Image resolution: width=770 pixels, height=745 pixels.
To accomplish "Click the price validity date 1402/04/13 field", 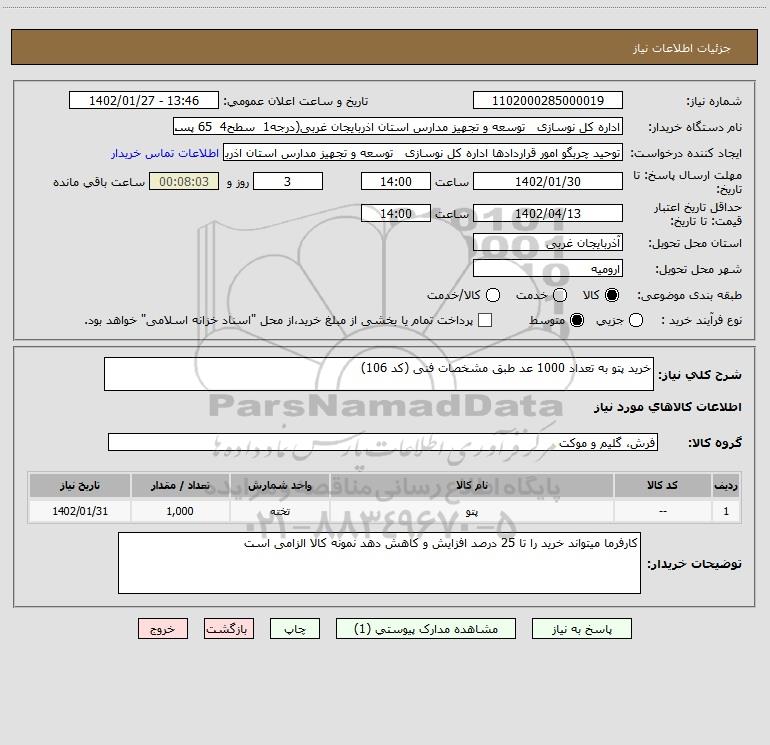I will click(548, 214).
